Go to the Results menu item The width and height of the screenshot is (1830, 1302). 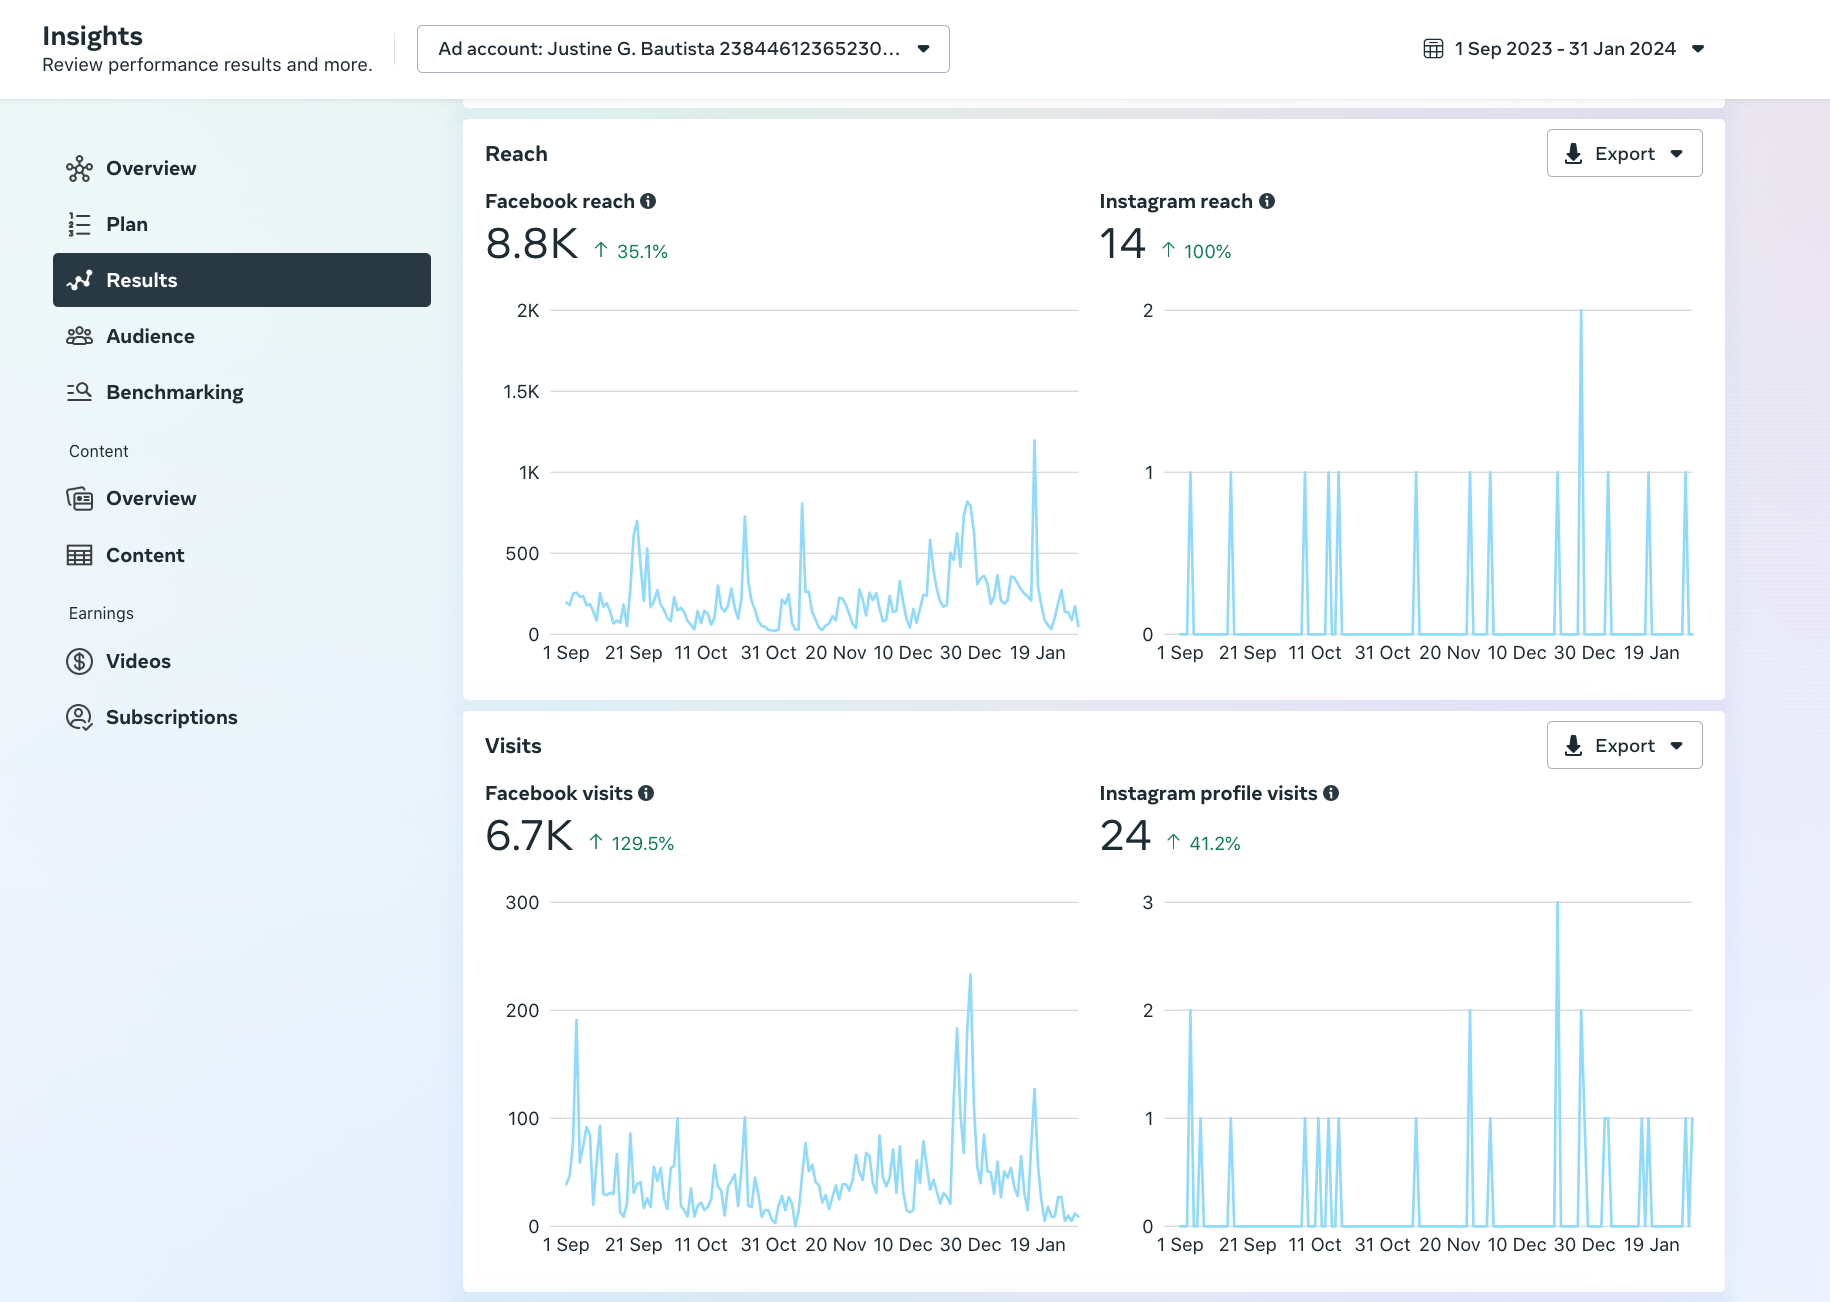(242, 280)
